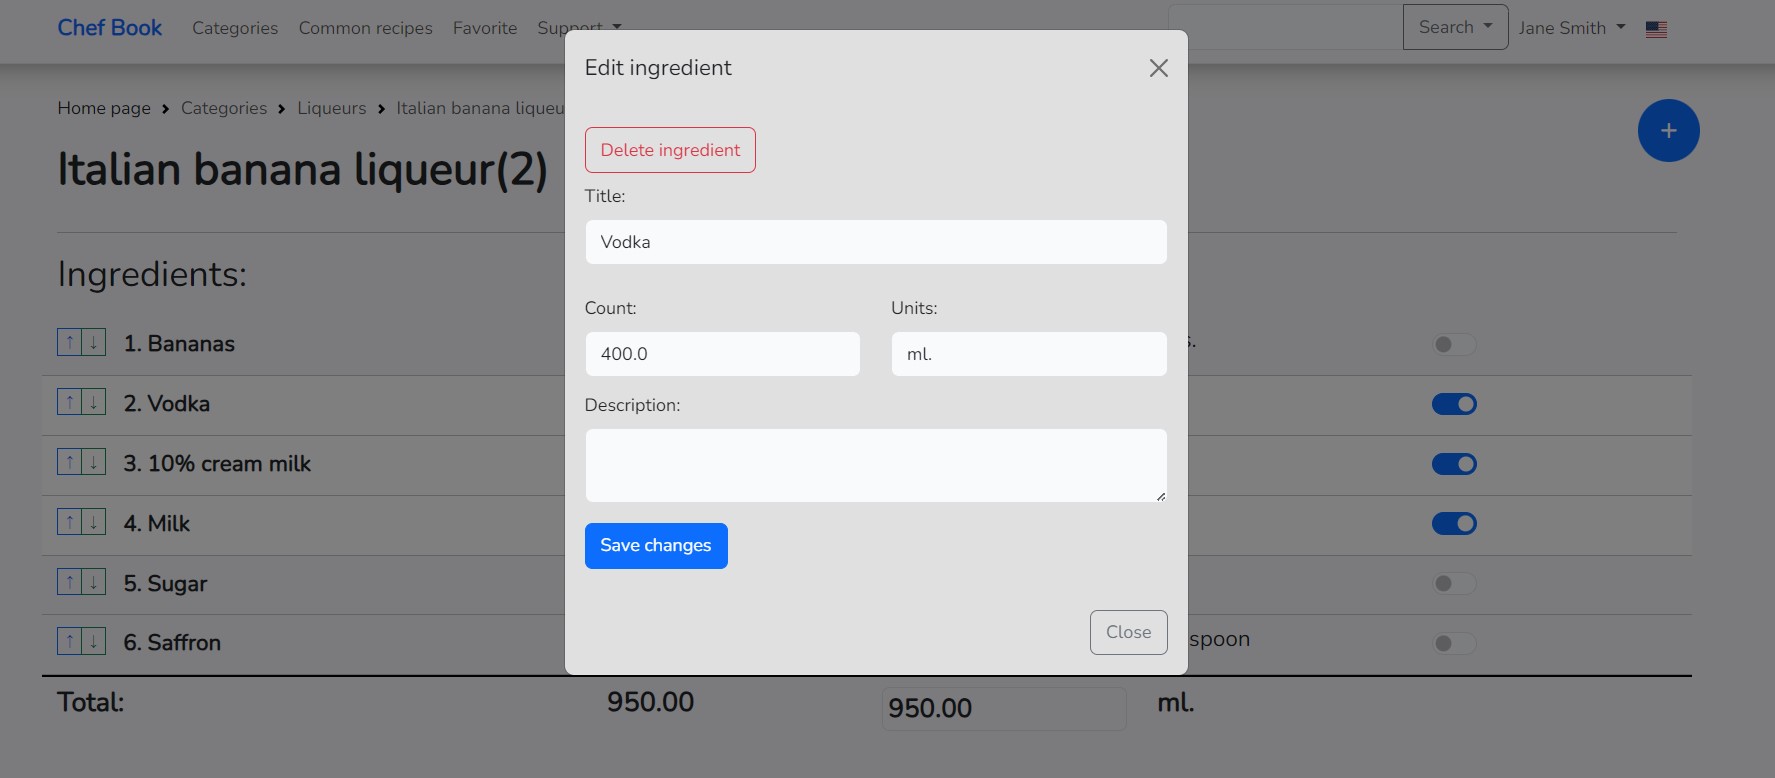Move Bananas ingredient down with arrow
The image size is (1775, 778).
pos(94,343)
